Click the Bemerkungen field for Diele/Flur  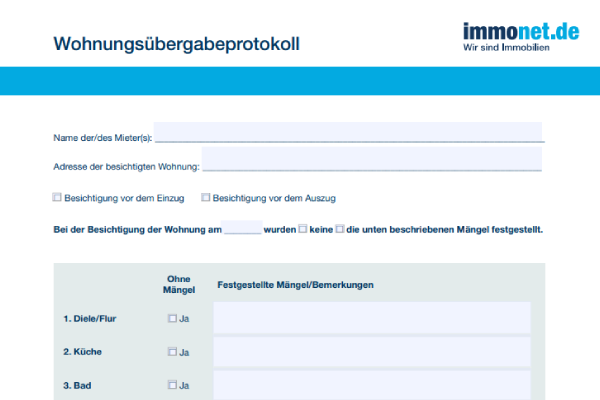371,318
